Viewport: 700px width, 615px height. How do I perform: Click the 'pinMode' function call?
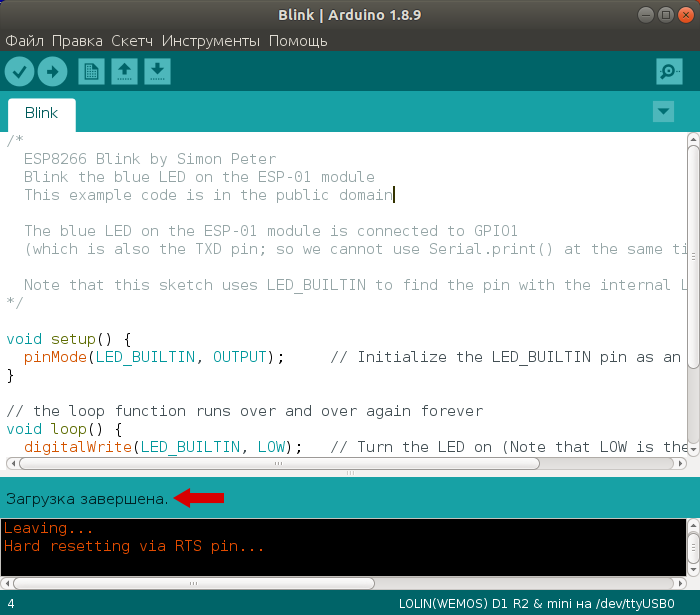point(55,357)
